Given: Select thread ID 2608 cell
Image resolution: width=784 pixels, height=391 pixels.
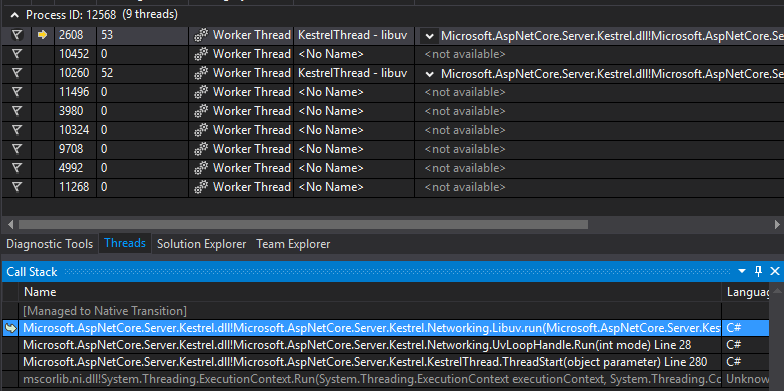Looking at the screenshot, I should point(76,35).
